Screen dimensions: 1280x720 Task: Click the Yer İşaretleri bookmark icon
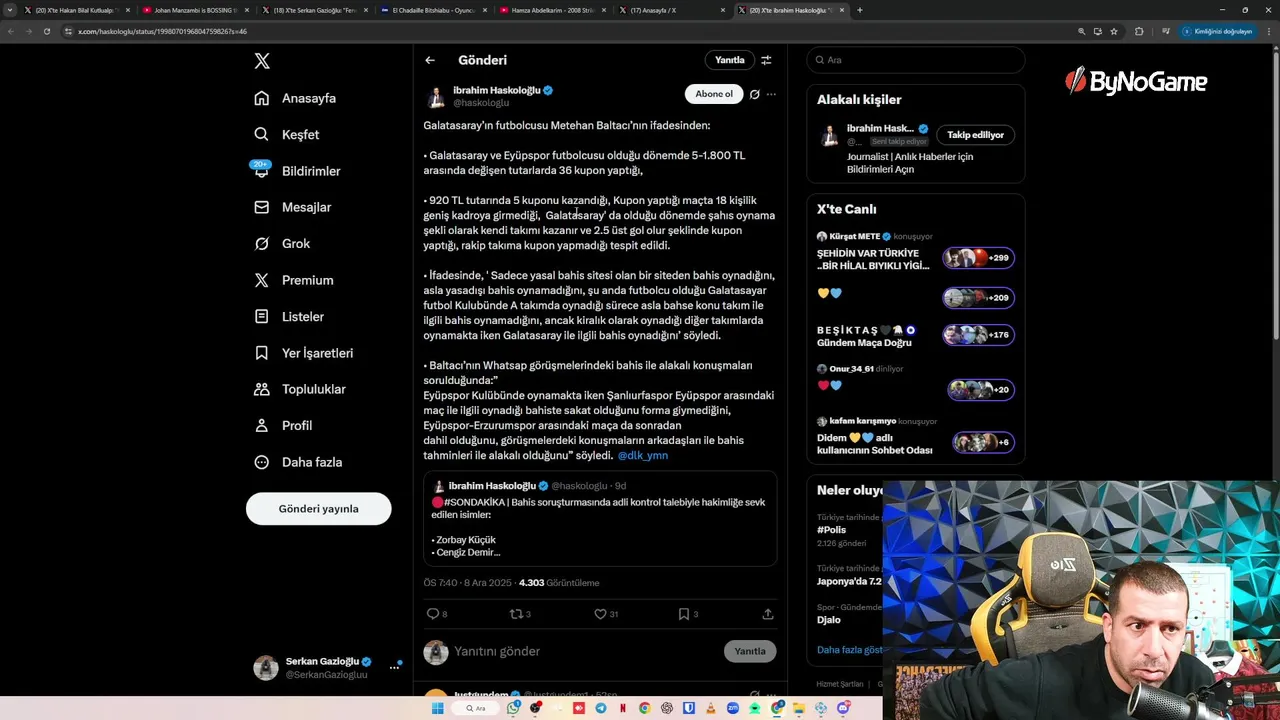261,353
